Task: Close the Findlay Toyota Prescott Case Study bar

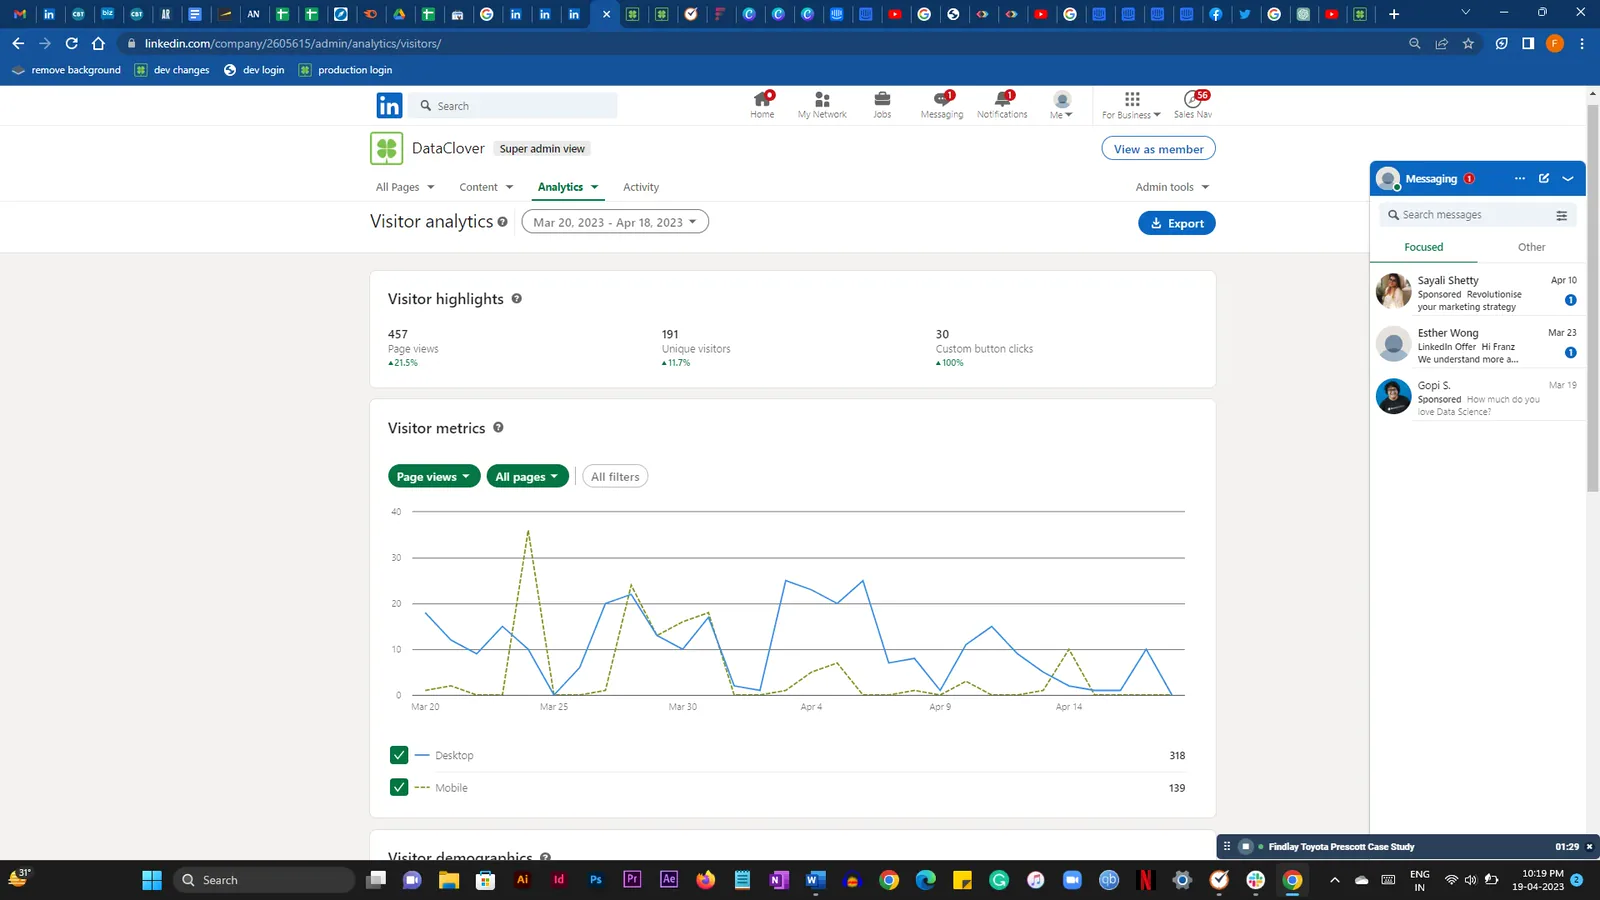Action: point(1589,847)
